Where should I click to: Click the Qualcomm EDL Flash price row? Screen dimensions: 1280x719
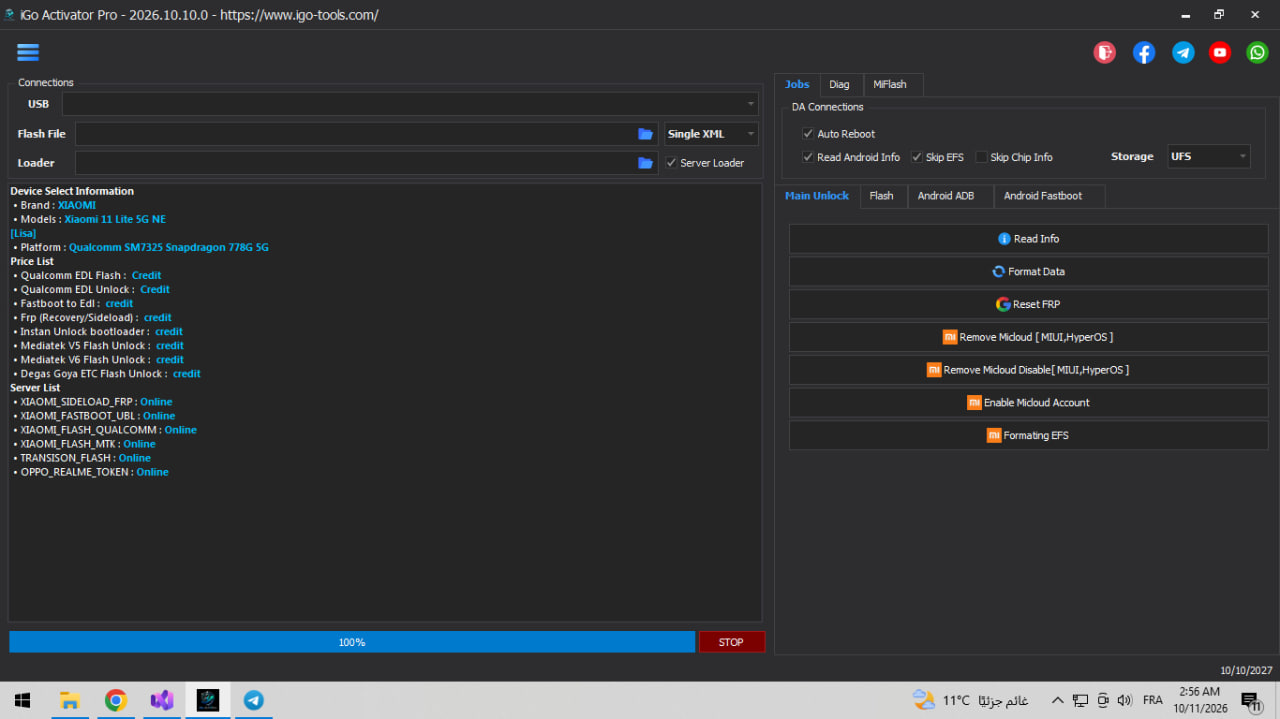point(87,275)
